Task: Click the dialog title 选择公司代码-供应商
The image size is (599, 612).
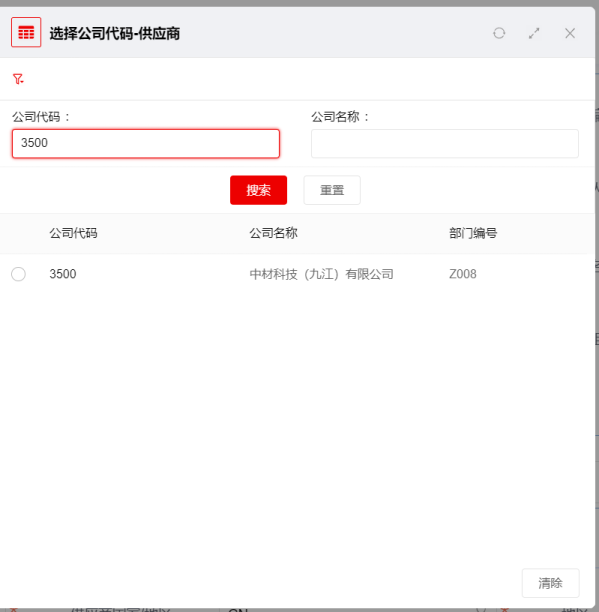Action: pyautogui.click(x=115, y=34)
